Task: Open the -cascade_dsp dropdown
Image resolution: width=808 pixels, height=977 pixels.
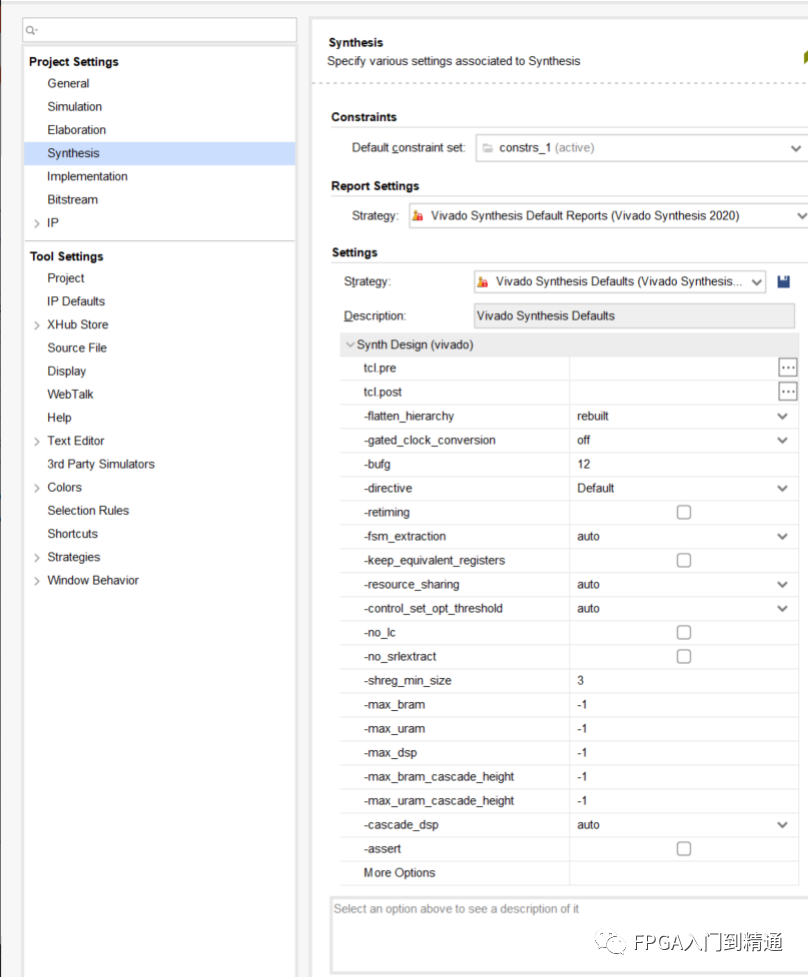Action: pos(782,824)
